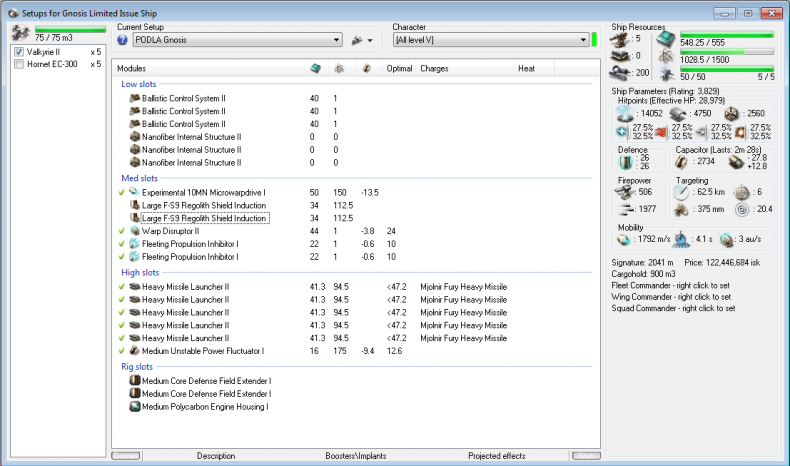Click the CPU usage bar 548.25 / 555
Image resolution: width=790 pixels, height=466 pixels.
(x=727, y=35)
